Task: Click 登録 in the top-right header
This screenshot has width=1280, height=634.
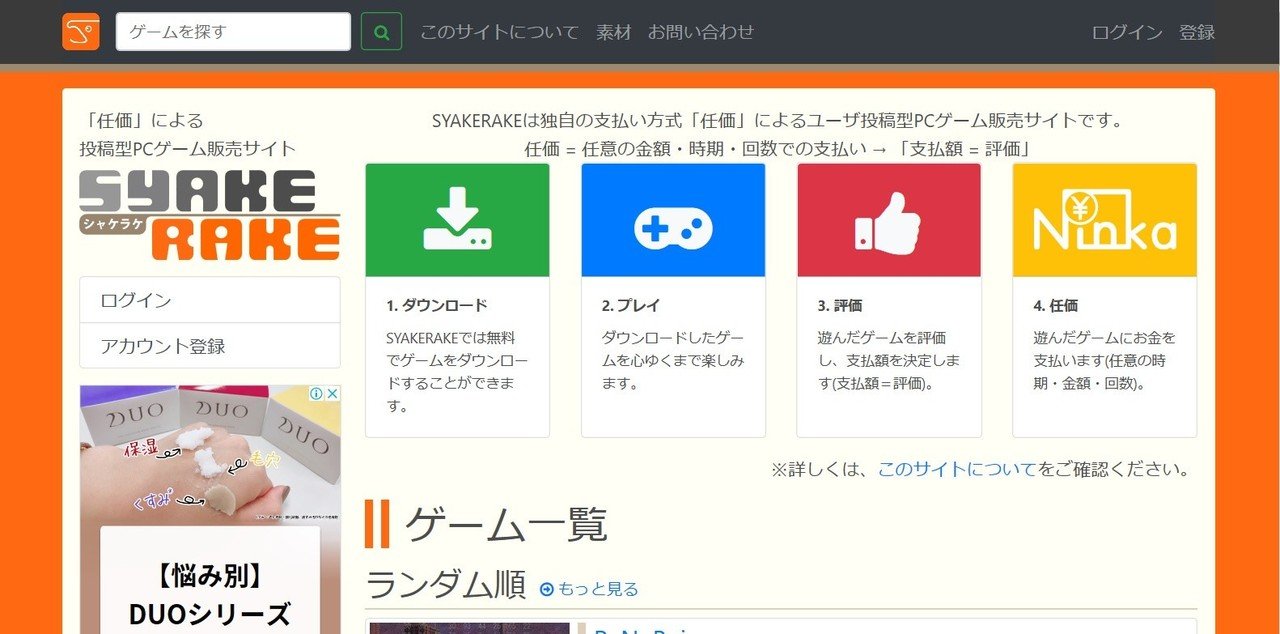Action: (x=1197, y=32)
